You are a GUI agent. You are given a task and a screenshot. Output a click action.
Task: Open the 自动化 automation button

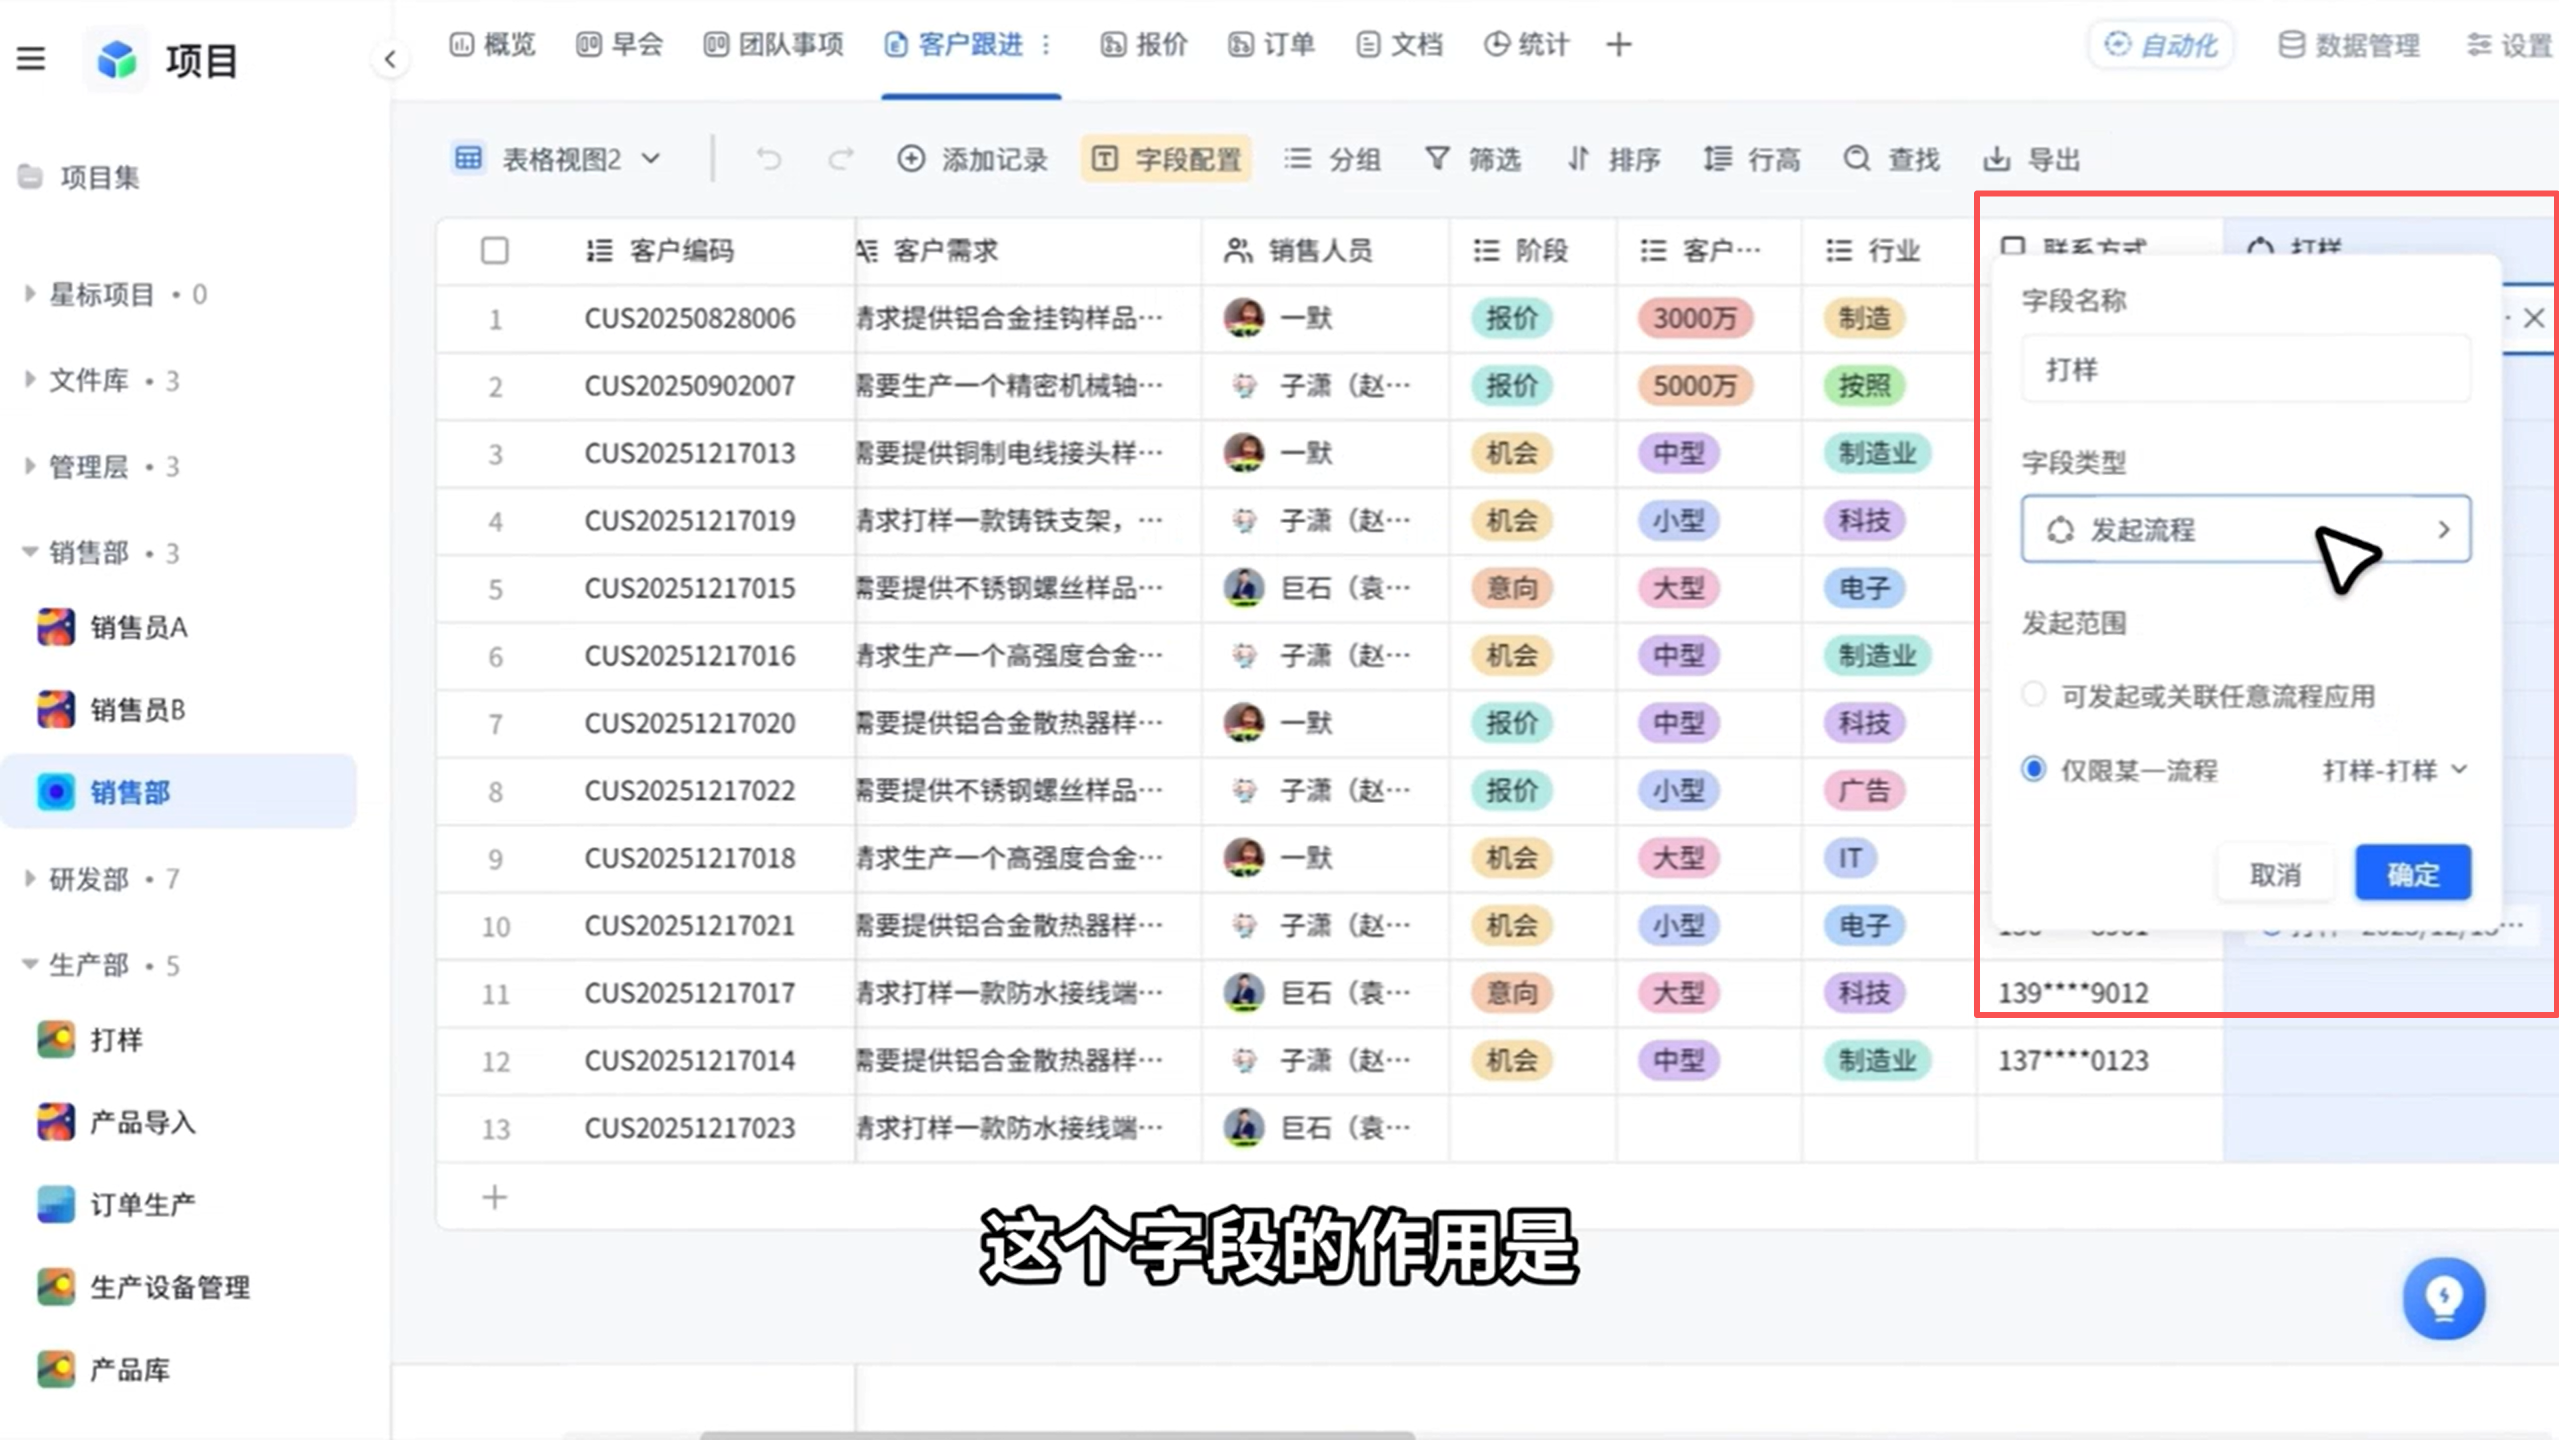pyautogui.click(x=2161, y=45)
